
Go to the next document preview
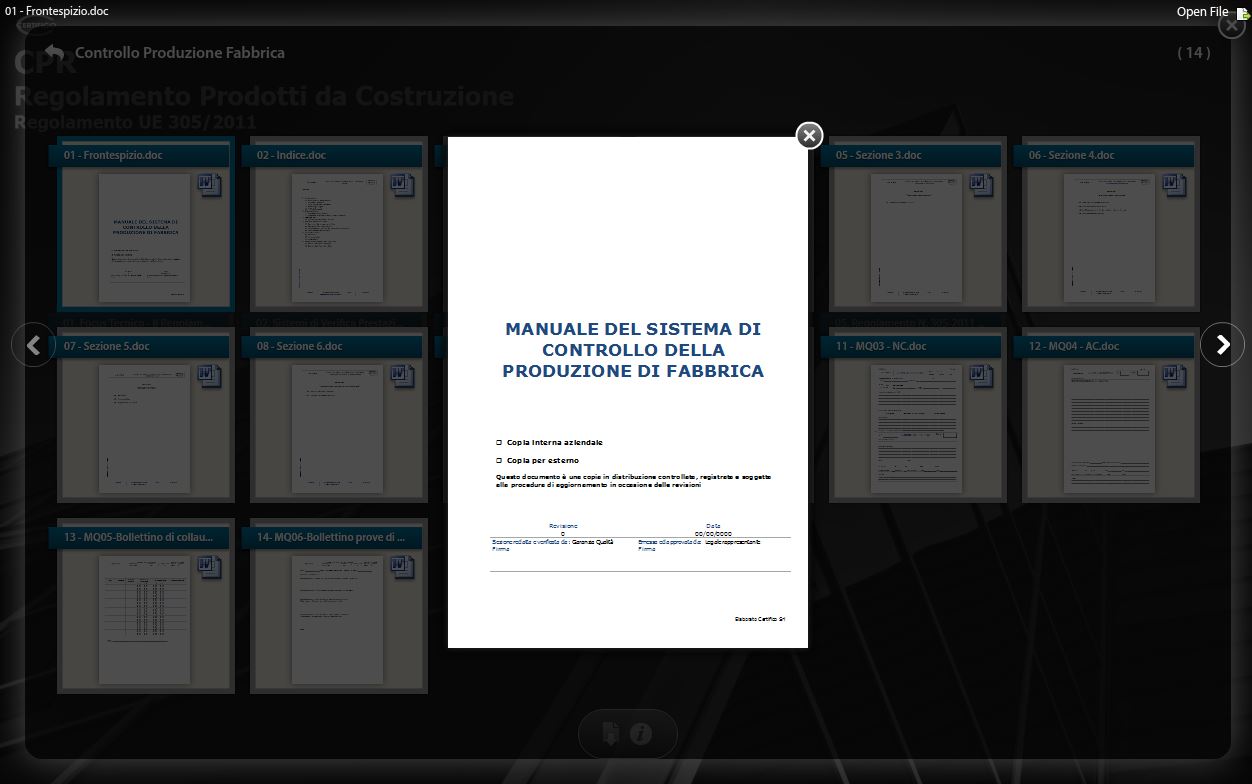pos(1222,345)
